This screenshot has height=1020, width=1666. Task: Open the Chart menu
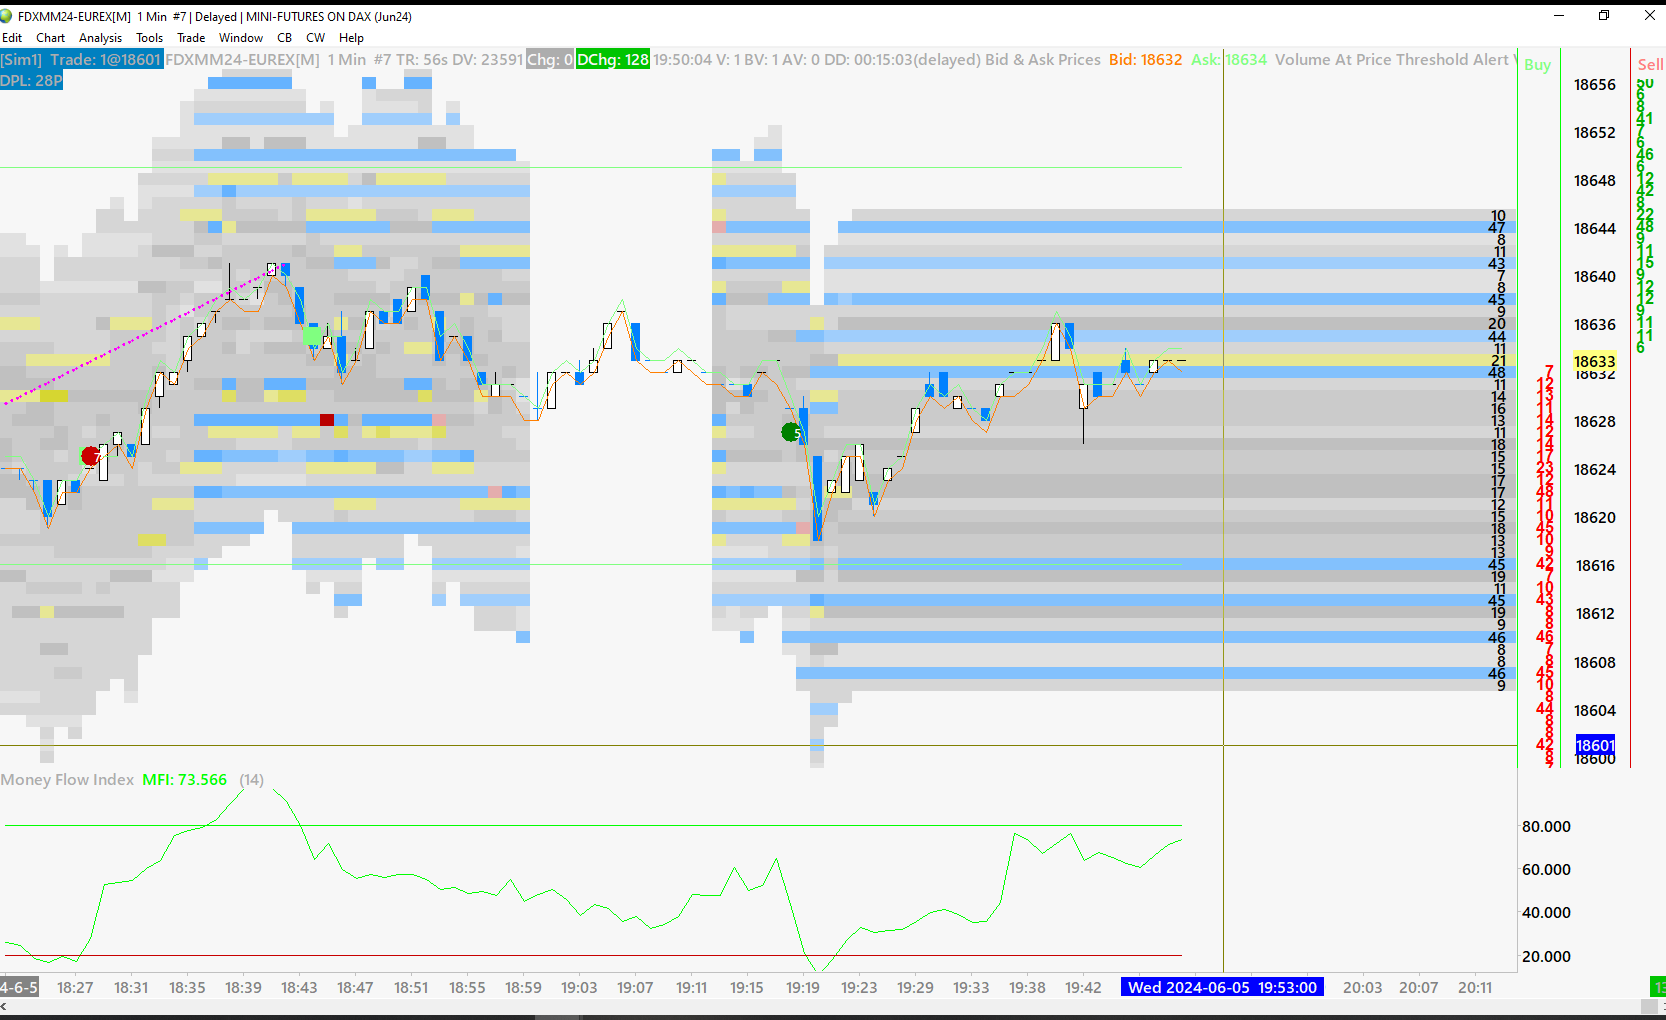pos(50,38)
